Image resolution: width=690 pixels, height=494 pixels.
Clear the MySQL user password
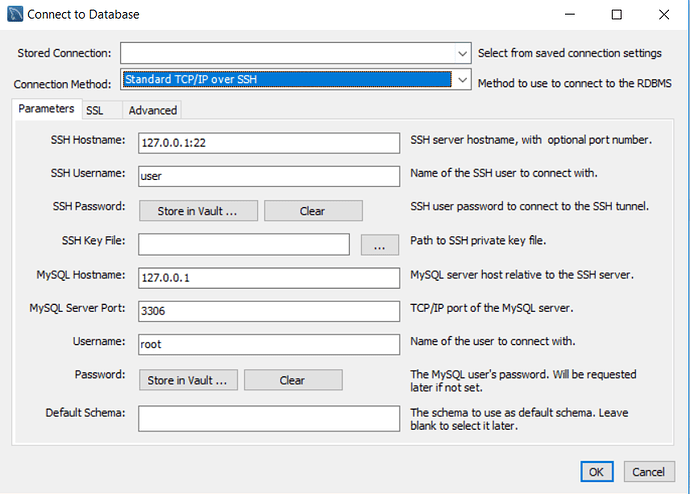coord(293,380)
